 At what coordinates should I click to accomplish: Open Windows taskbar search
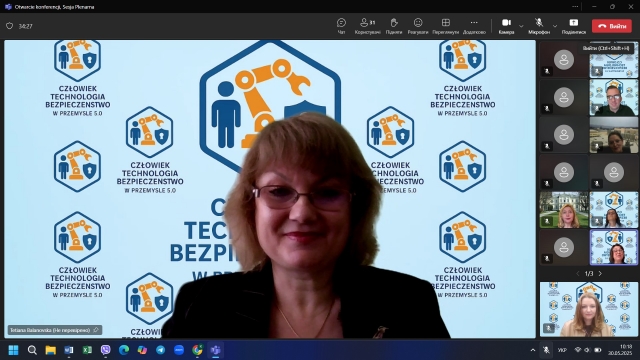(x=32, y=350)
